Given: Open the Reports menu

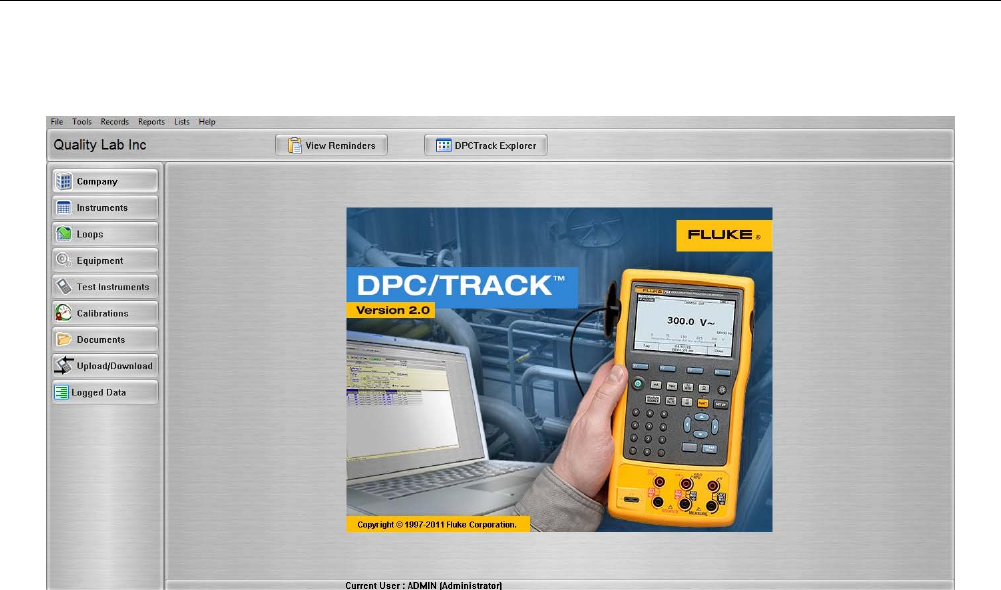Looking at the screenshot, I should [x=151, y=121].
